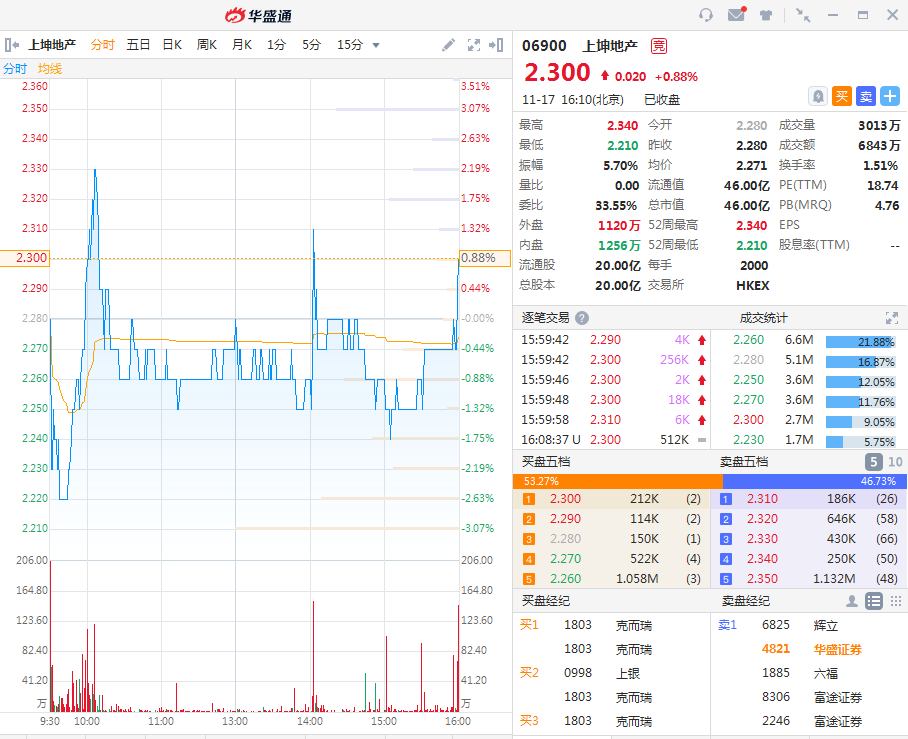
Task: Click the 卖盘经纪 header
Action: (x=746, y=601)
